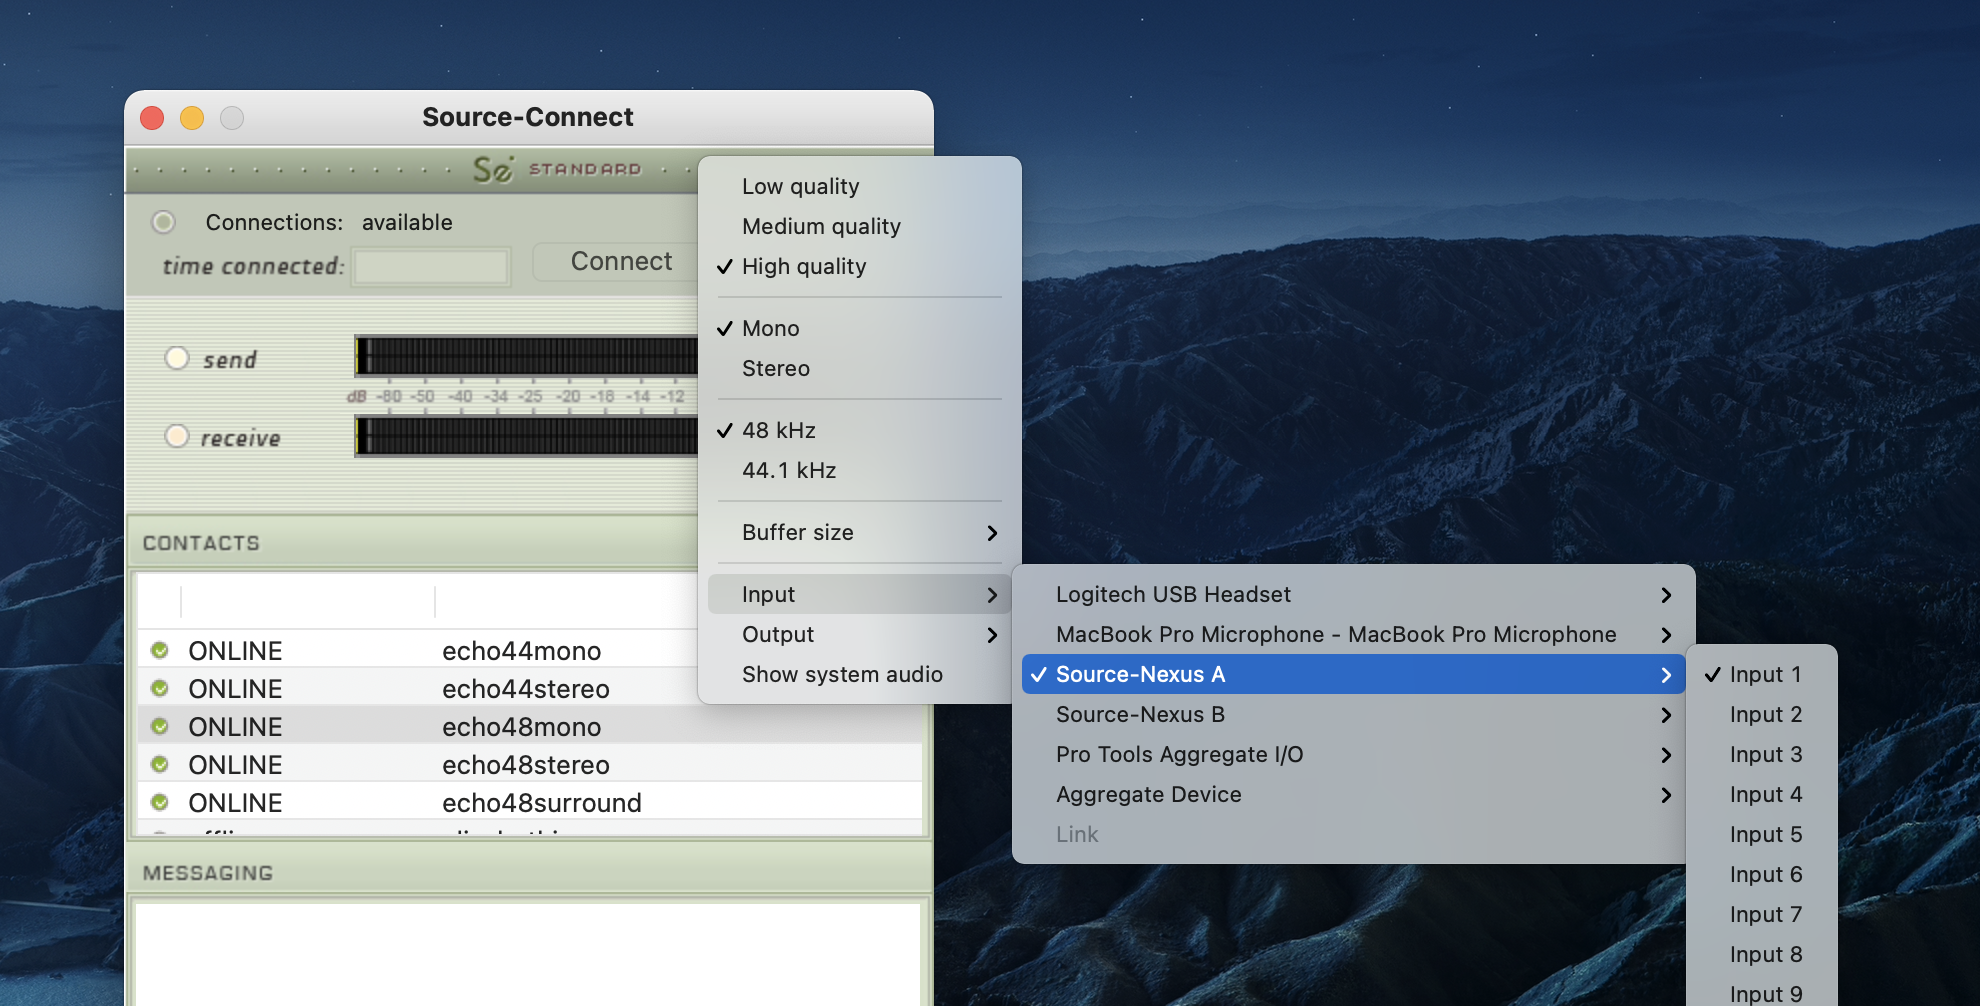The image size is (1980, 1006).
Task: Choose Low quality setting
Action: pyautogui.click(x=800, y=186)
